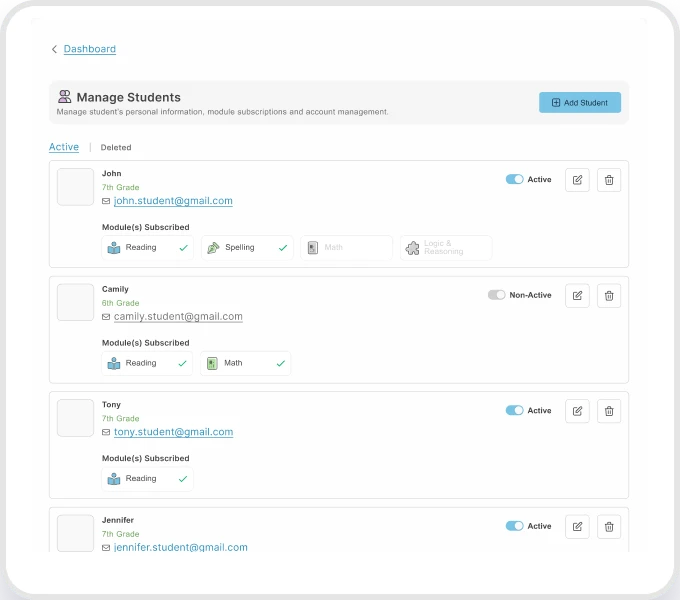Select the Active tab
Viewport: 680px width, 600px height.
tap(64, 147)
